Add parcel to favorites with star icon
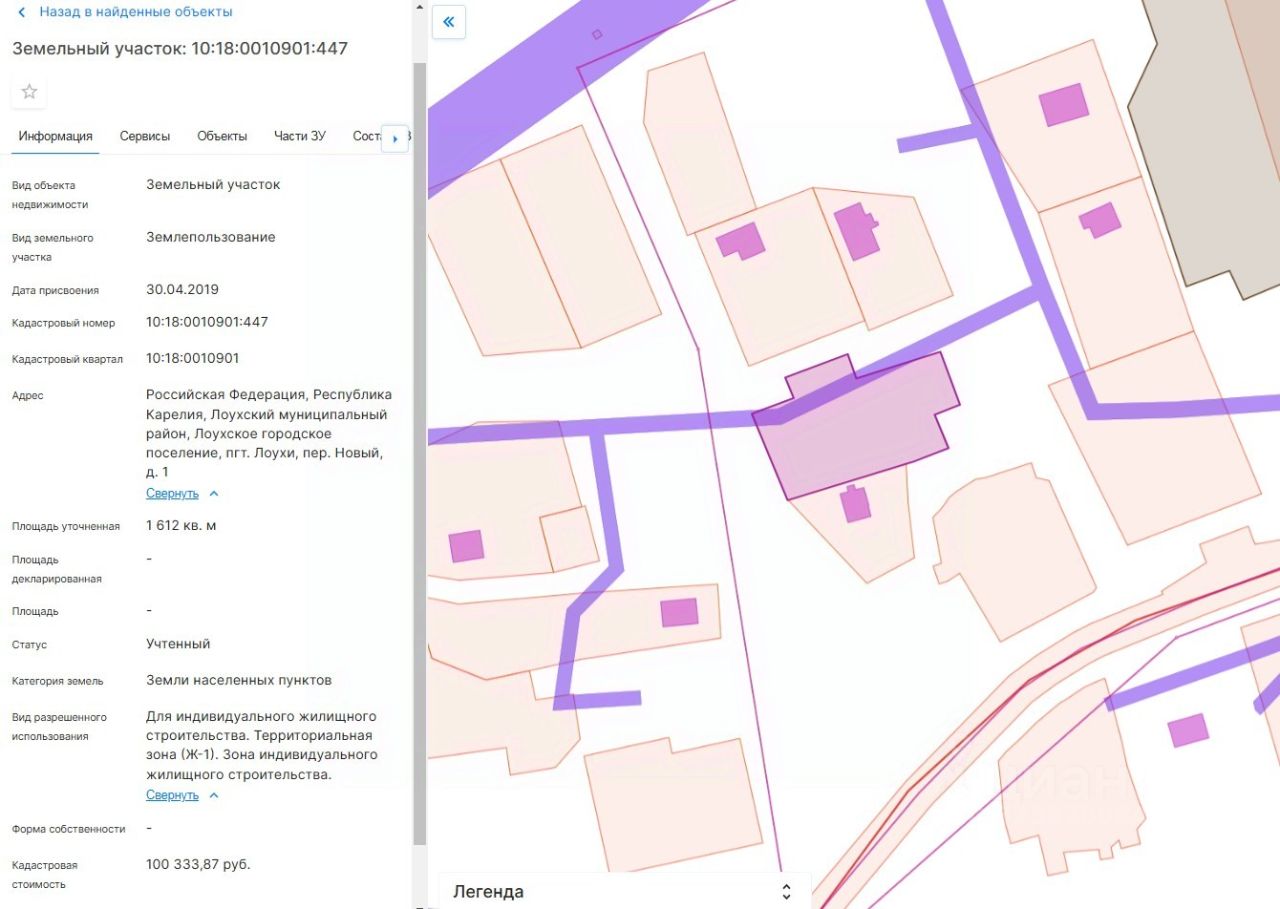Viewport: 1280px width, 909px height. (29, 92)
